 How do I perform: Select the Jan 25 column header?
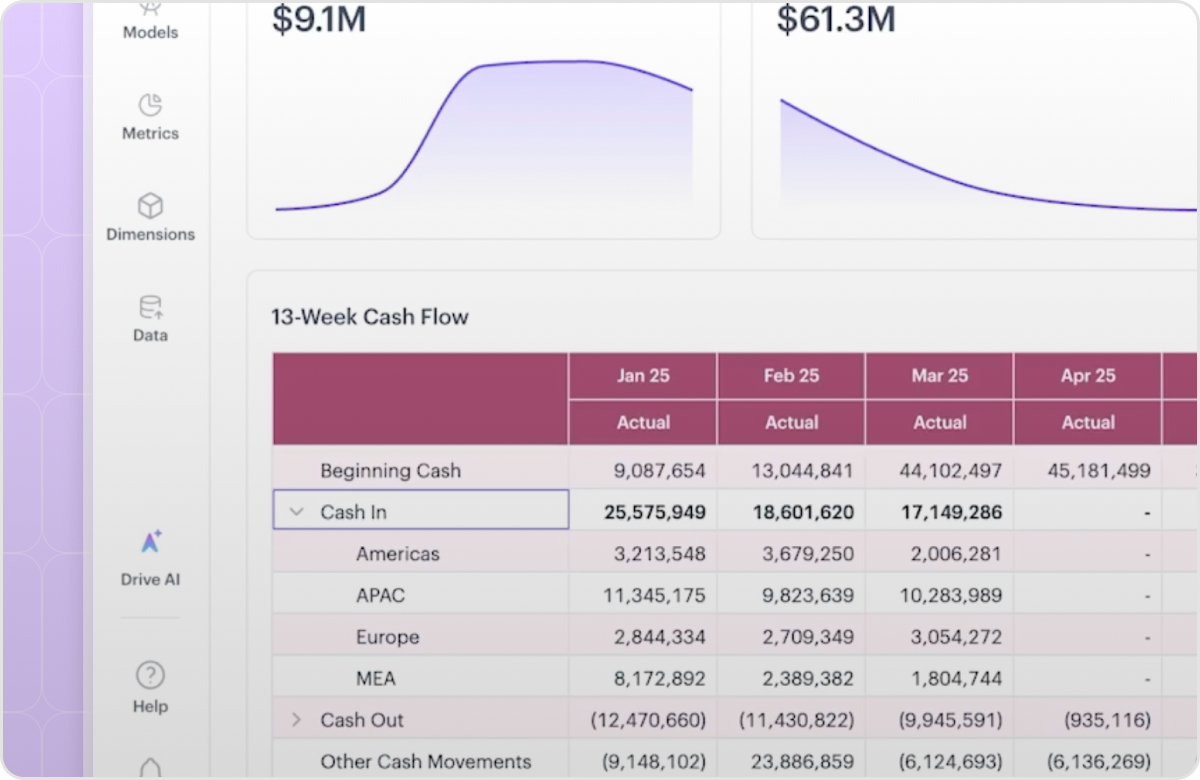tap(643, 376)
